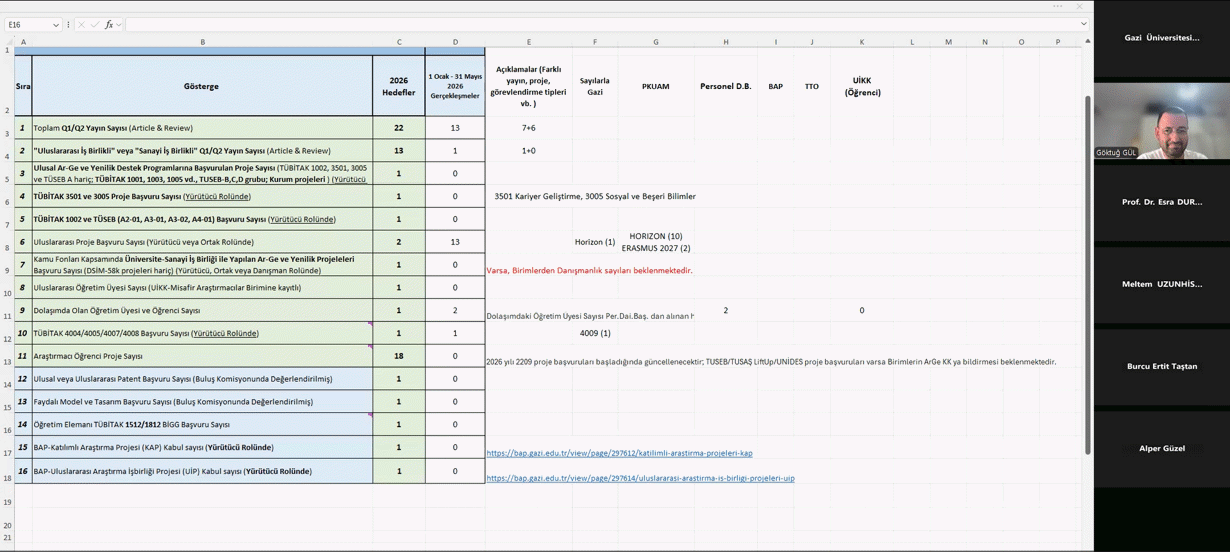Open the dropdown arrow beside fx
This screenshot has width=1230, height=552.
pos(119,24)
